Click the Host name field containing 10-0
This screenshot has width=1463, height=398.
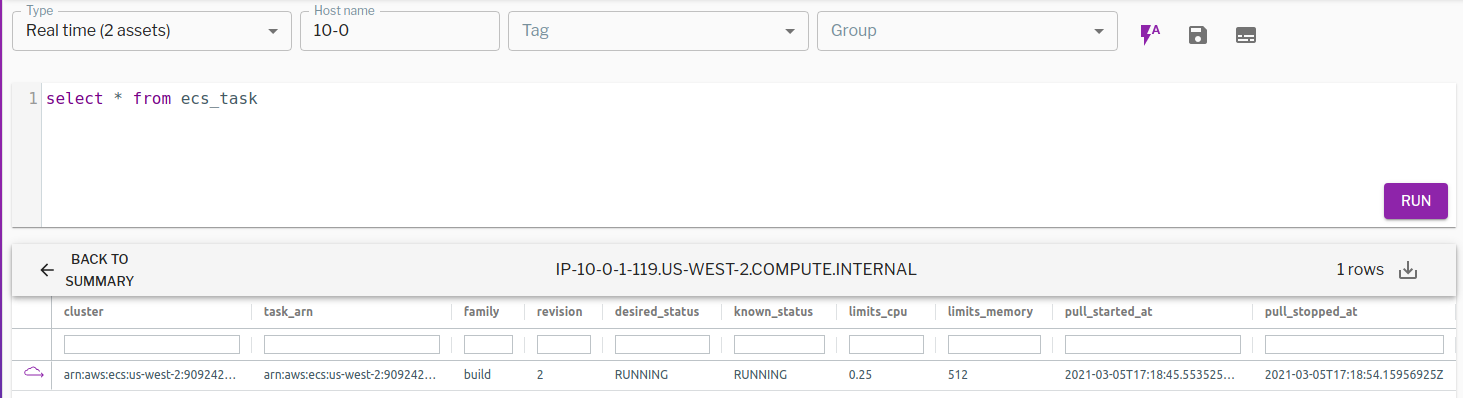tap(400, 31)
